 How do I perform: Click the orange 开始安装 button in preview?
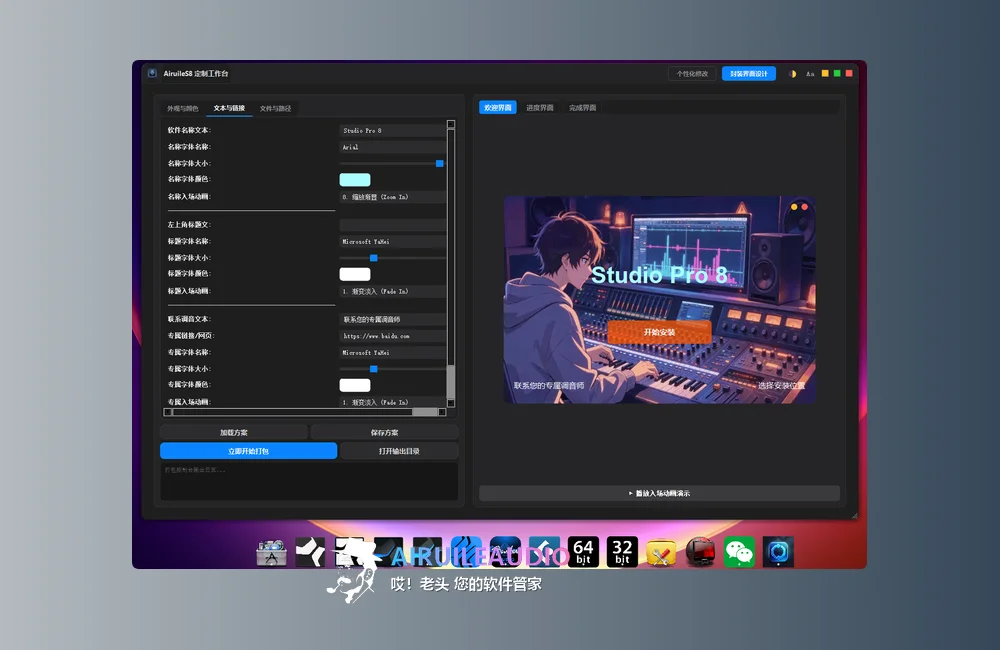point(659,332)
